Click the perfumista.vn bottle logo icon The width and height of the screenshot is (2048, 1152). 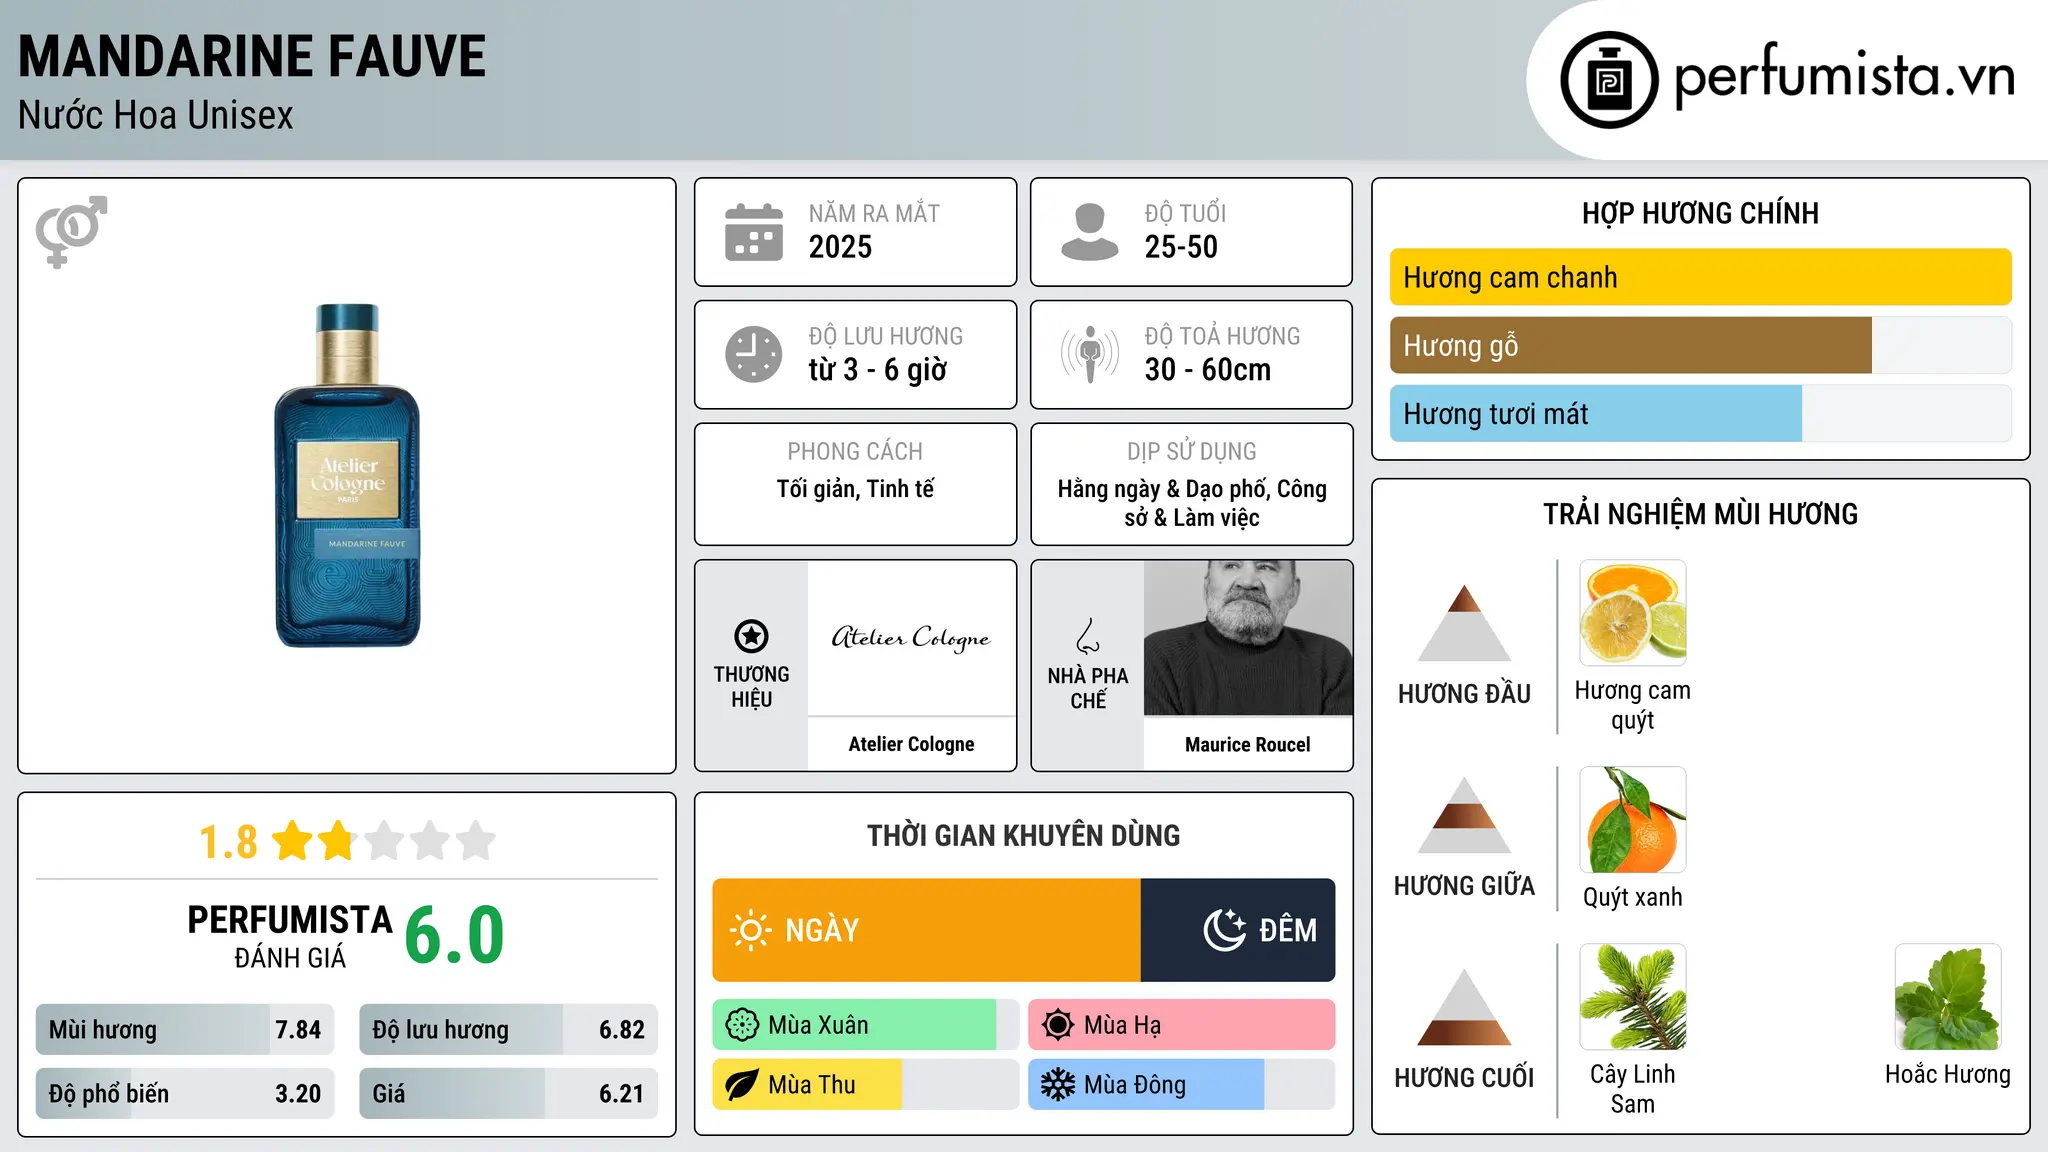(x=1609, y=80)
